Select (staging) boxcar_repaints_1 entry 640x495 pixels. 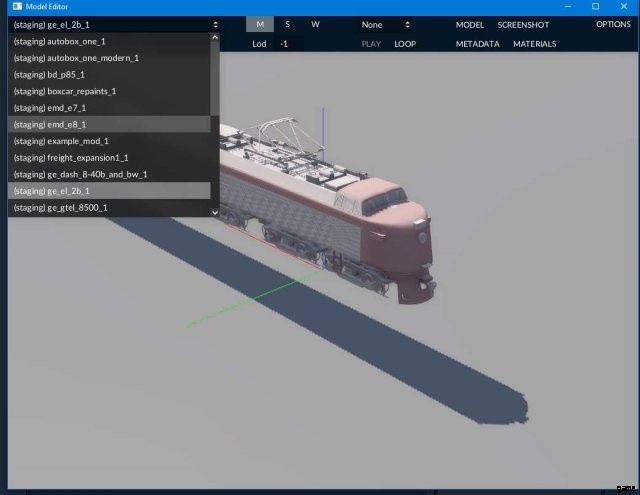point(65,91)
